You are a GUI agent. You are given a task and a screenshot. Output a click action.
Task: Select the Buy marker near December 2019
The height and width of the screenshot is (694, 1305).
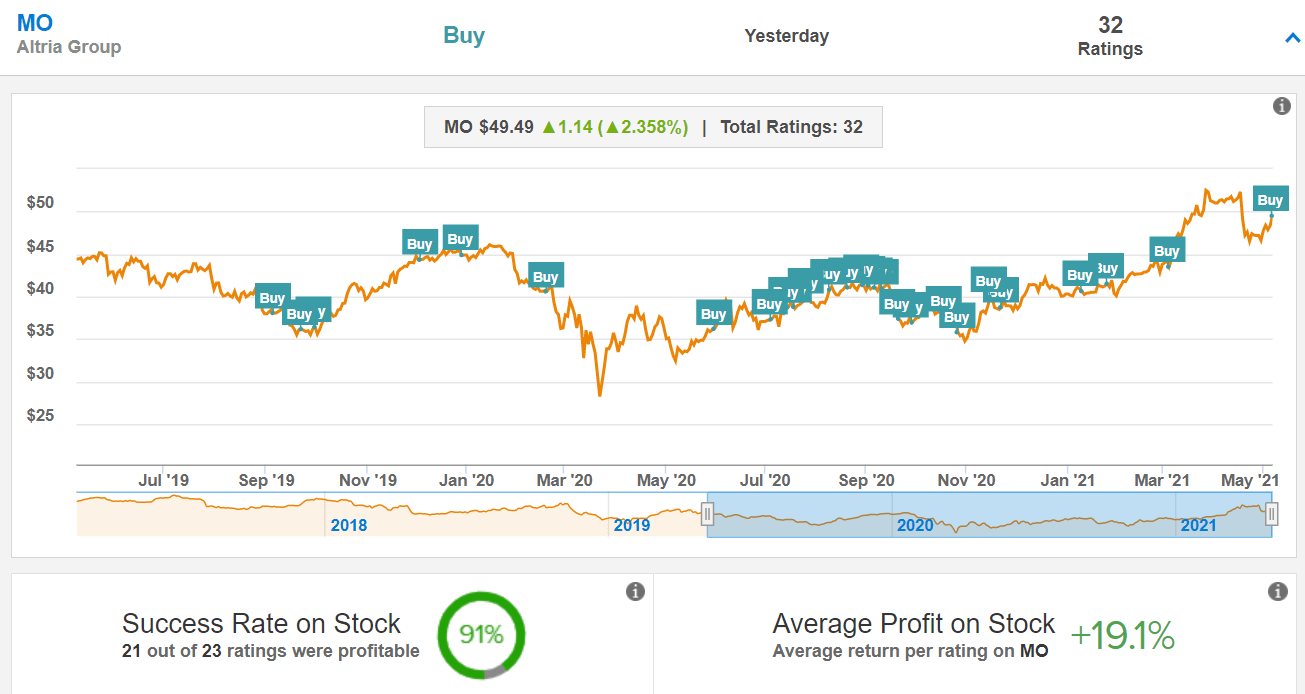click(420, 244)
